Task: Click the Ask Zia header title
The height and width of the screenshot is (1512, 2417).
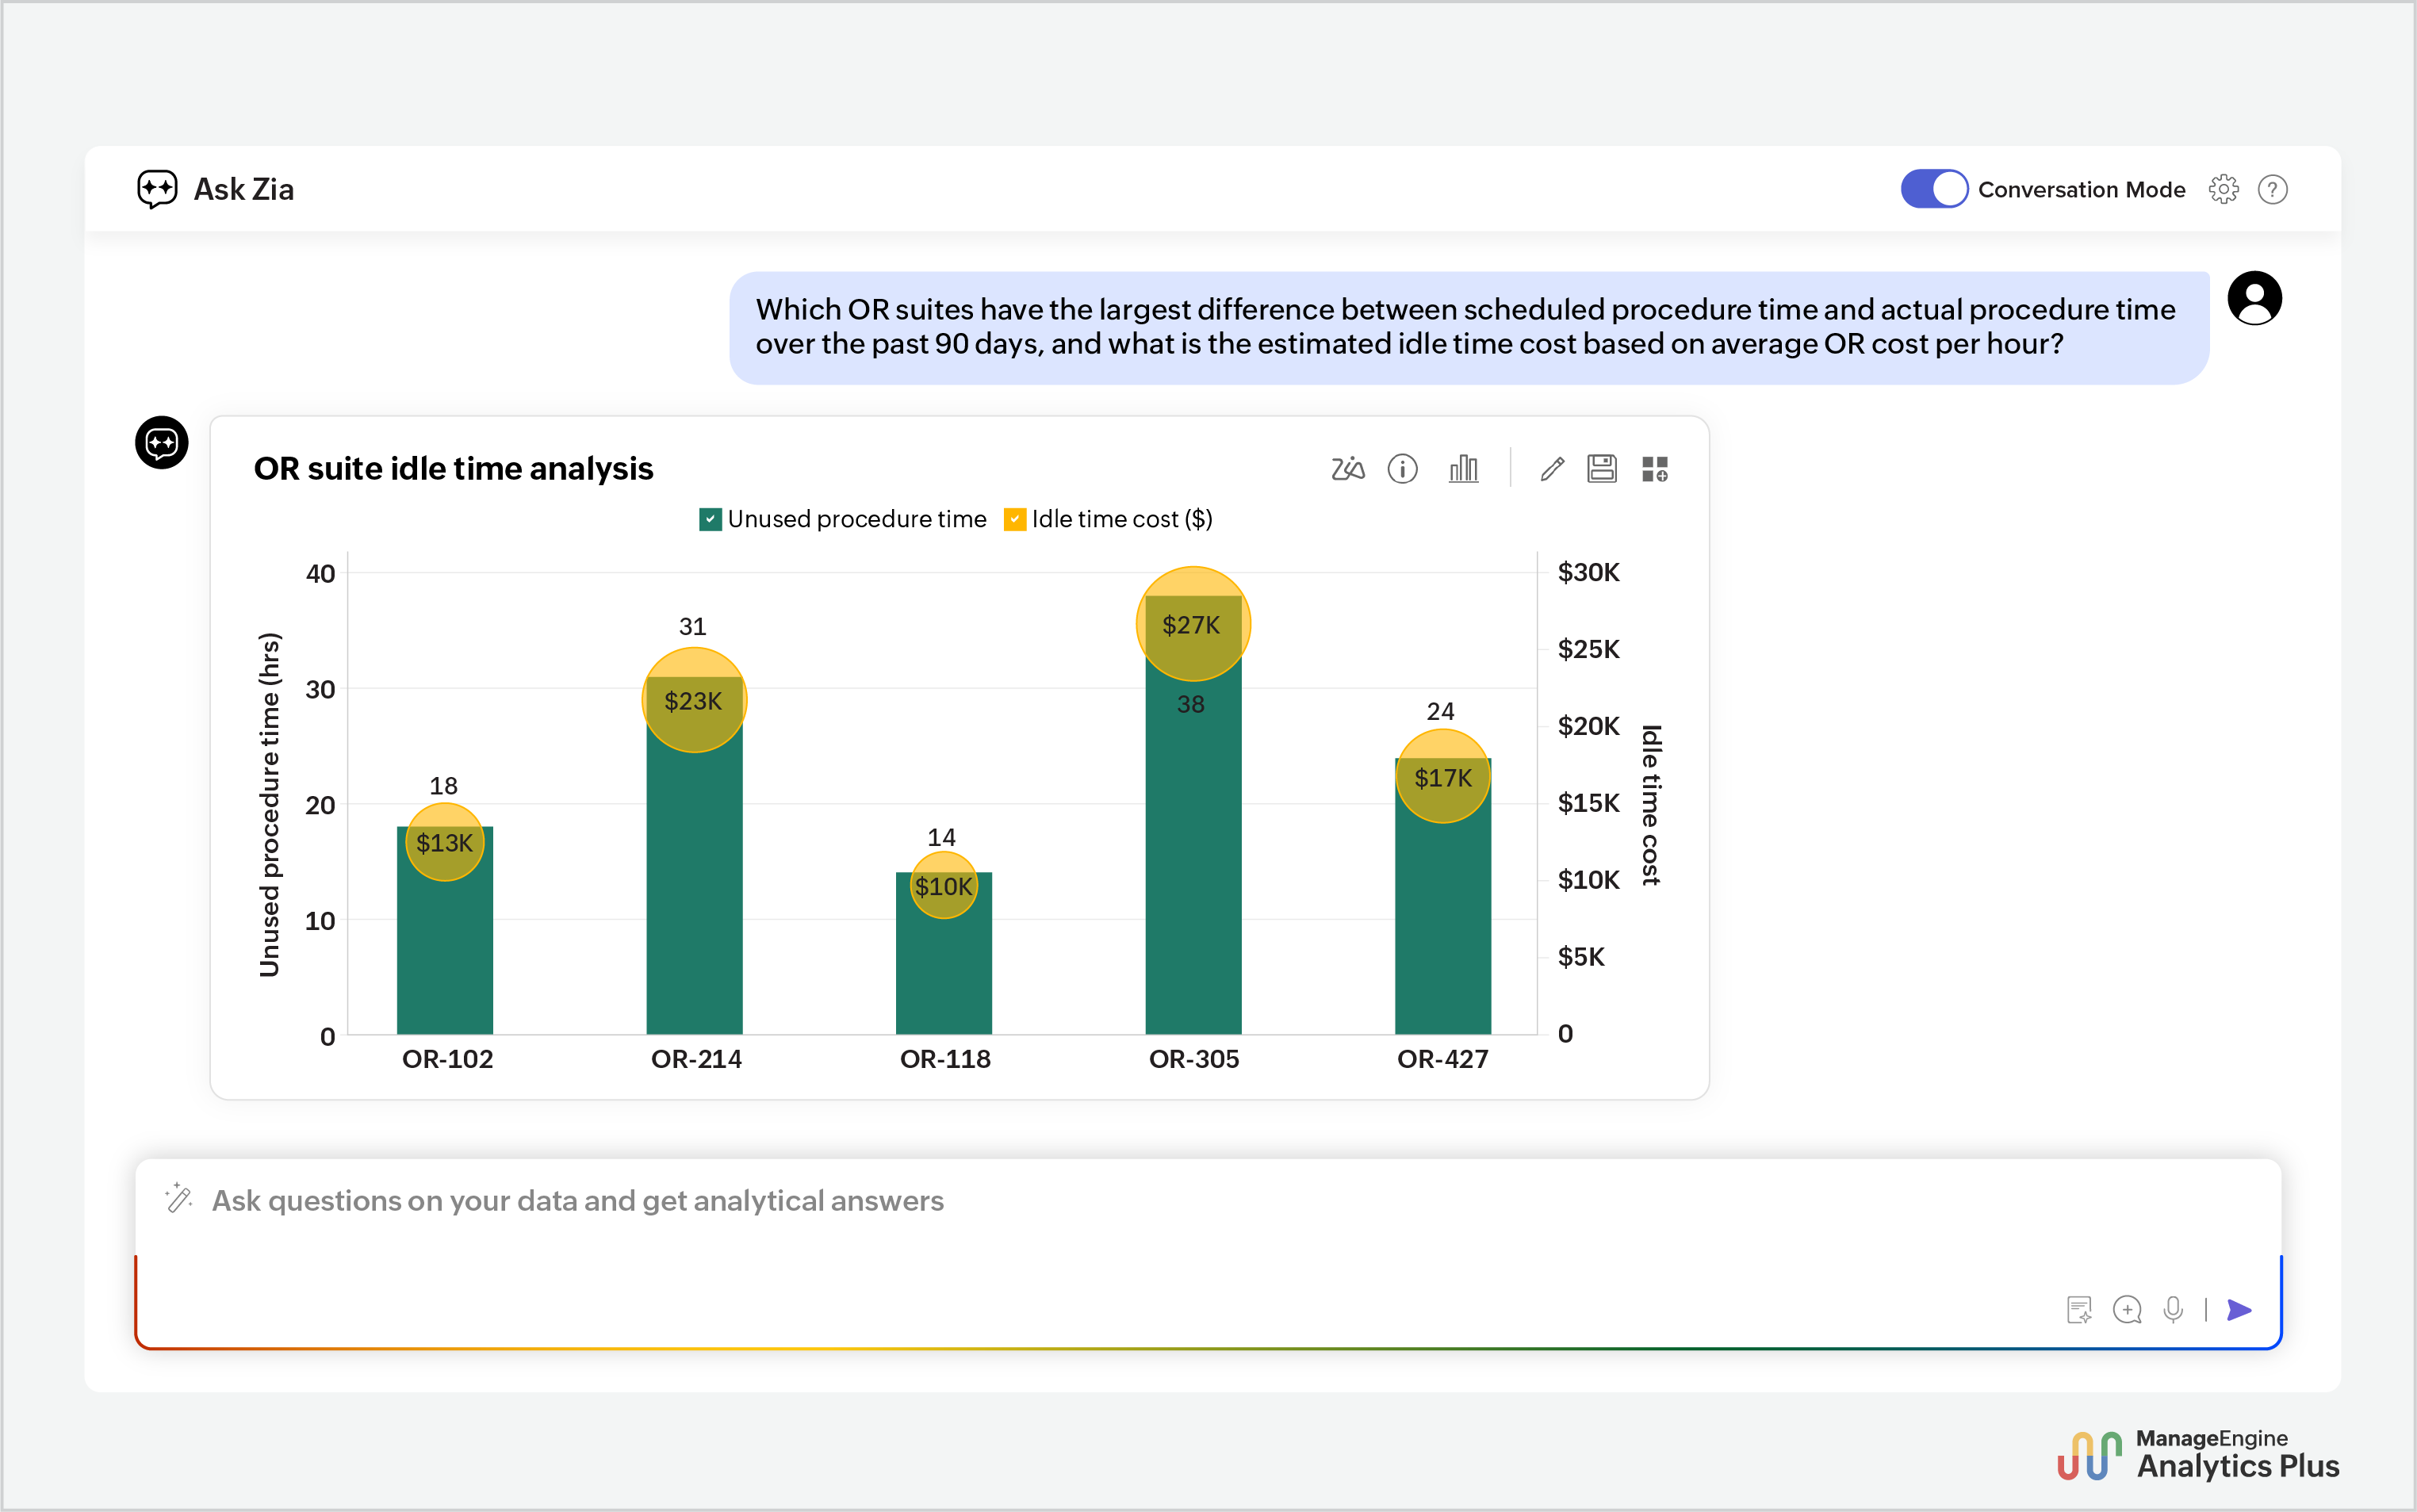Action: [243, 189]
